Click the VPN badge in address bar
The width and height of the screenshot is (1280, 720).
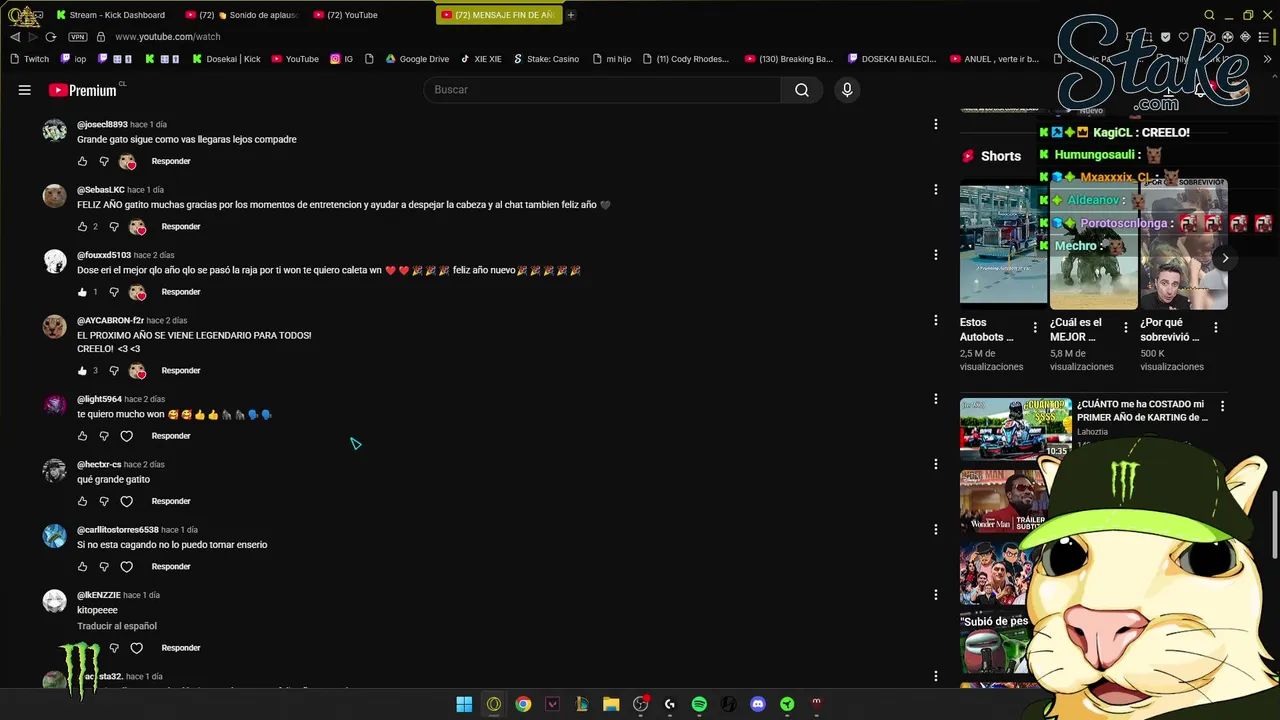pyautogui.click(x=78, y=37)
